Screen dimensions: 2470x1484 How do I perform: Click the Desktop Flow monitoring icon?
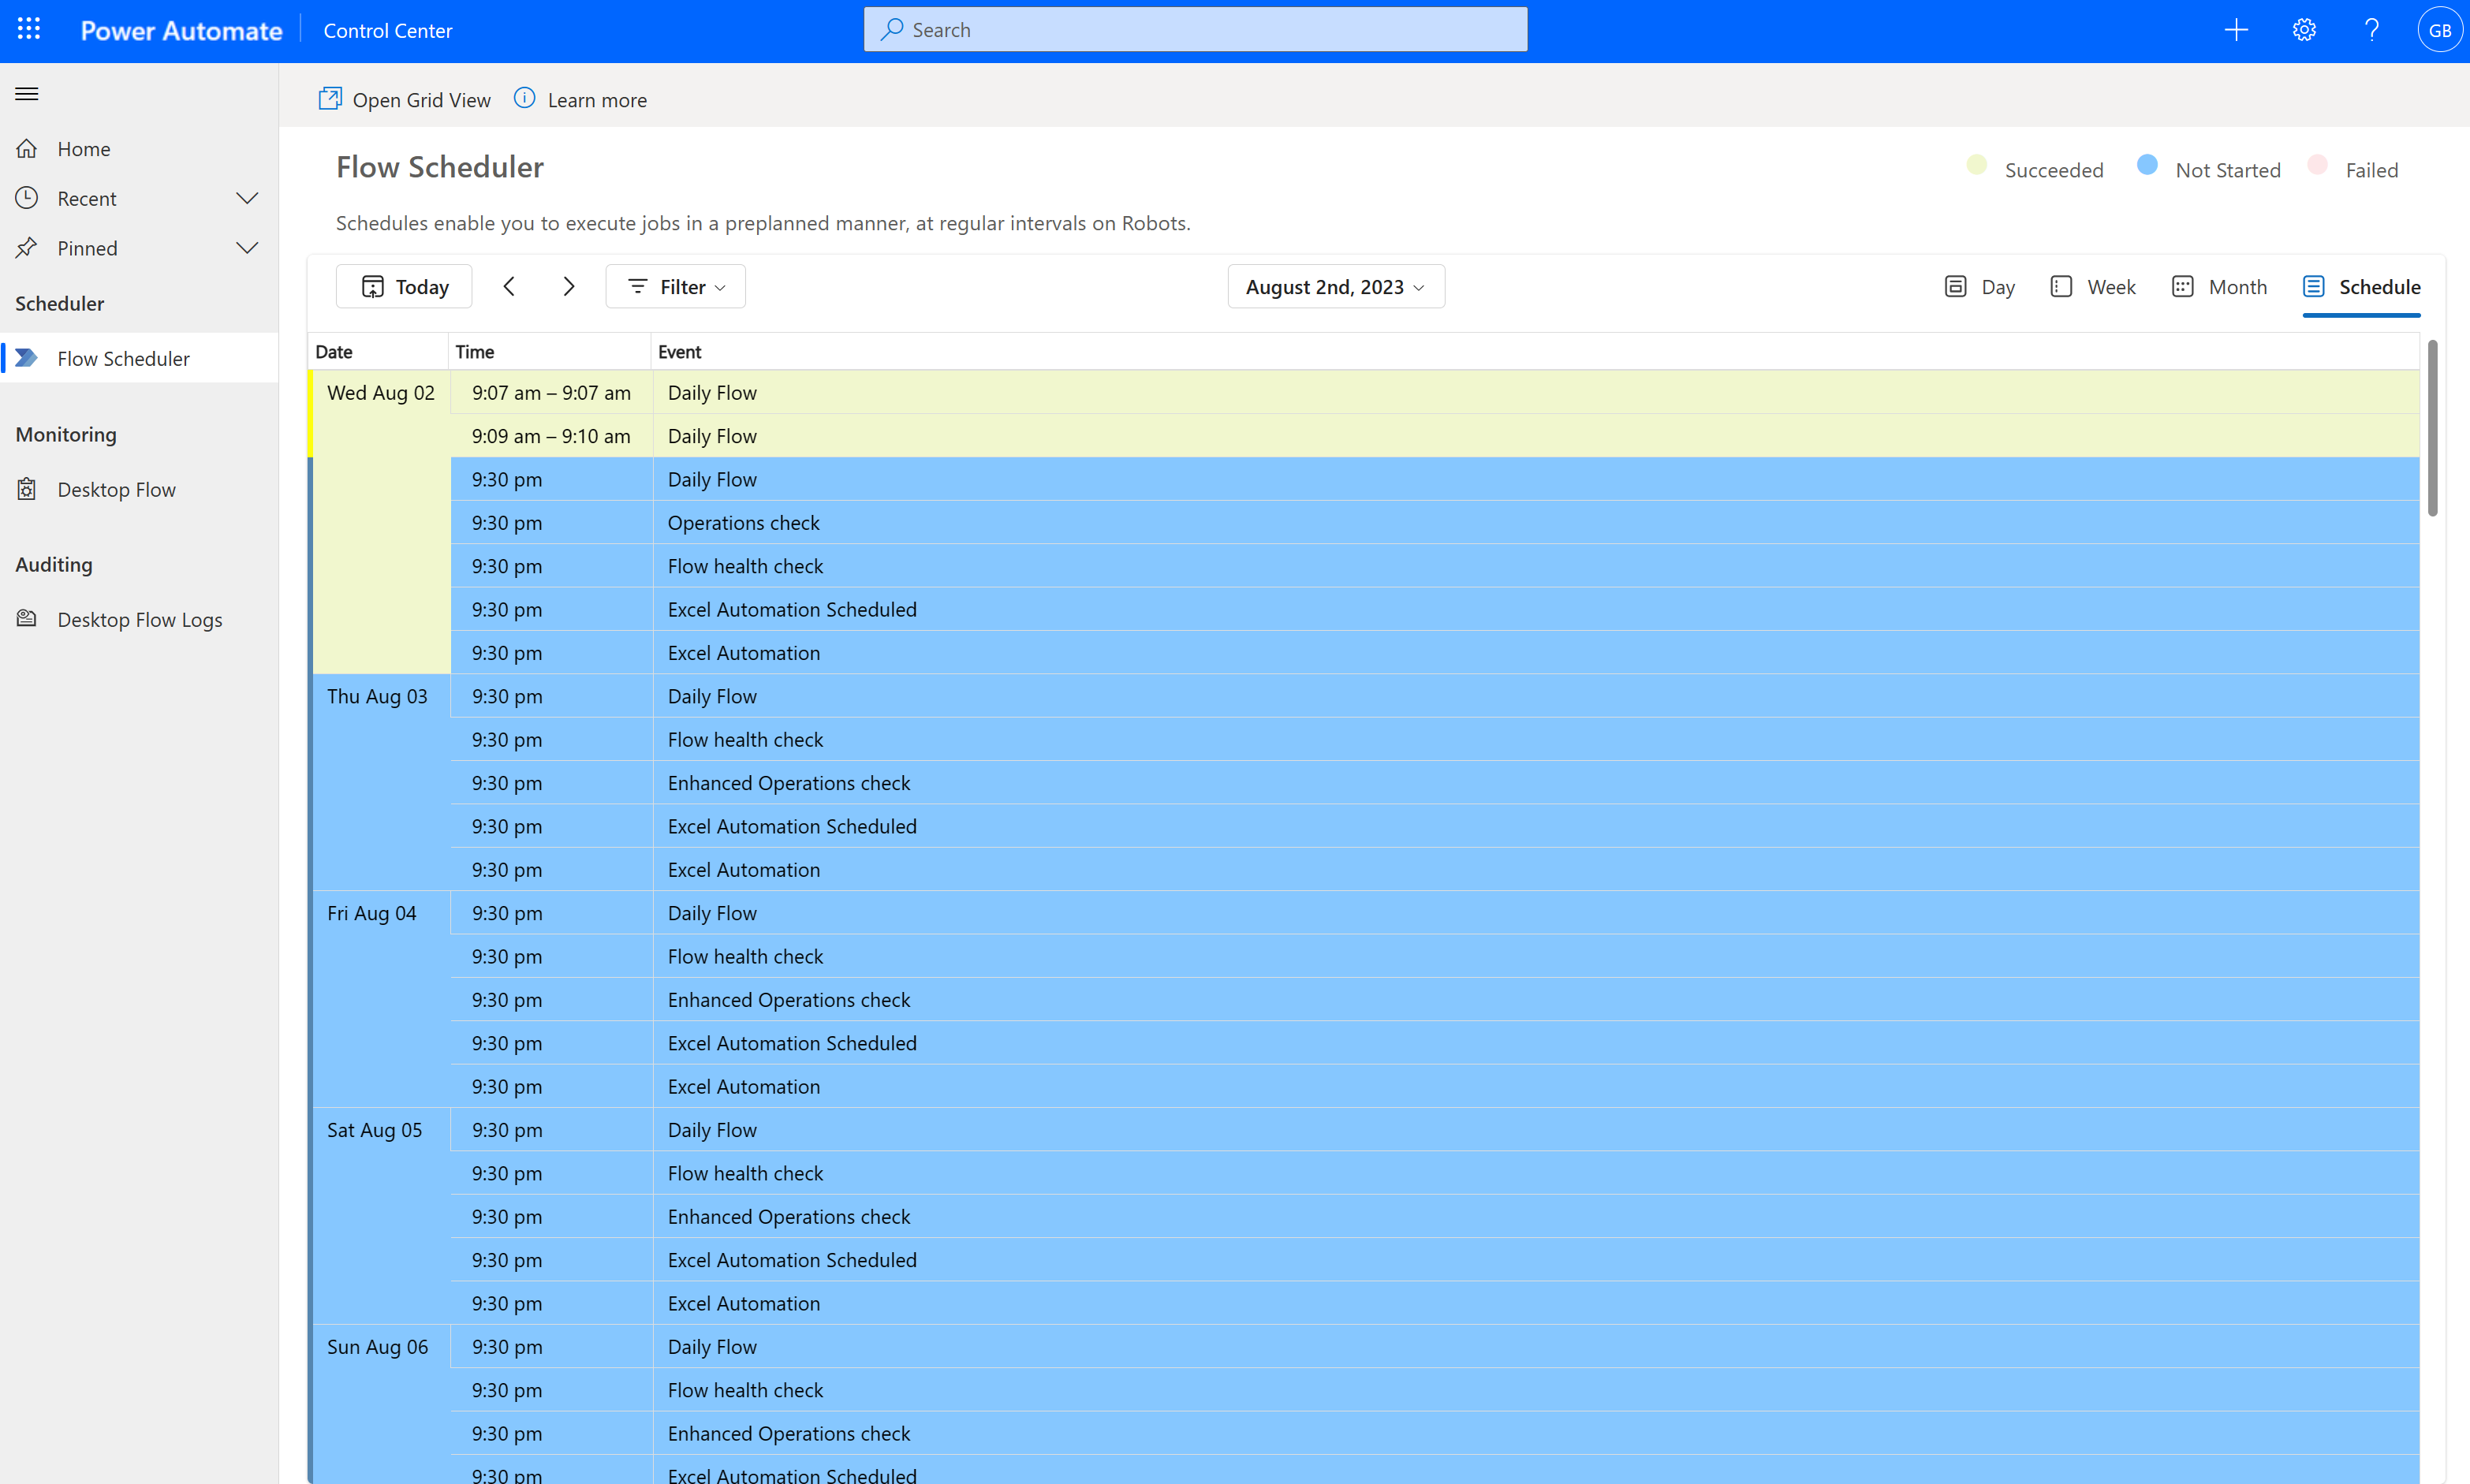tap(27, 489)
